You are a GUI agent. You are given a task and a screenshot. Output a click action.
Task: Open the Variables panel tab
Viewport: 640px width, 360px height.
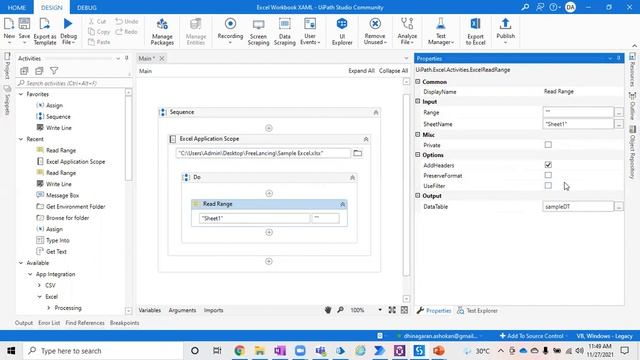pos(149,310)
